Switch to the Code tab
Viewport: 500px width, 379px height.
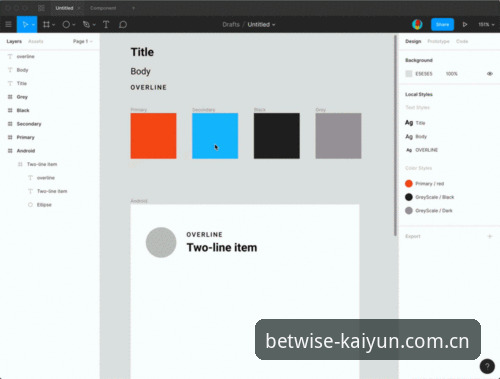tap(462, 41)
